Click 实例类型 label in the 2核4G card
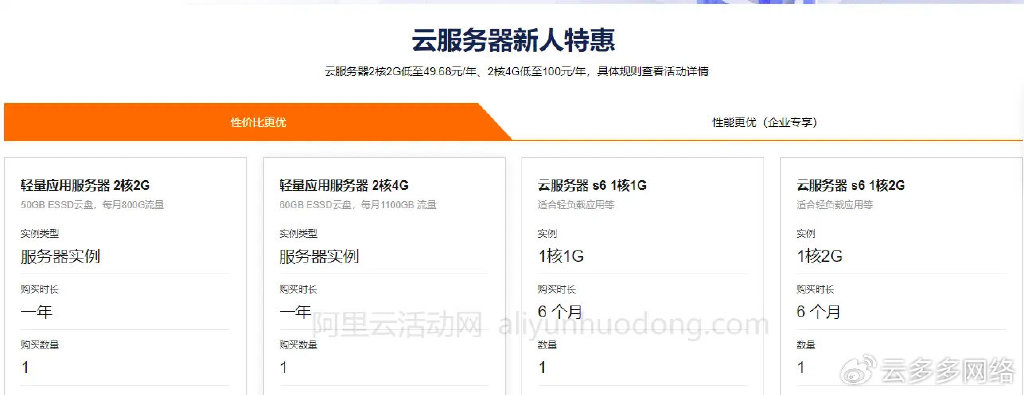Screen dimensions: 1024x395 pos(298,234)
